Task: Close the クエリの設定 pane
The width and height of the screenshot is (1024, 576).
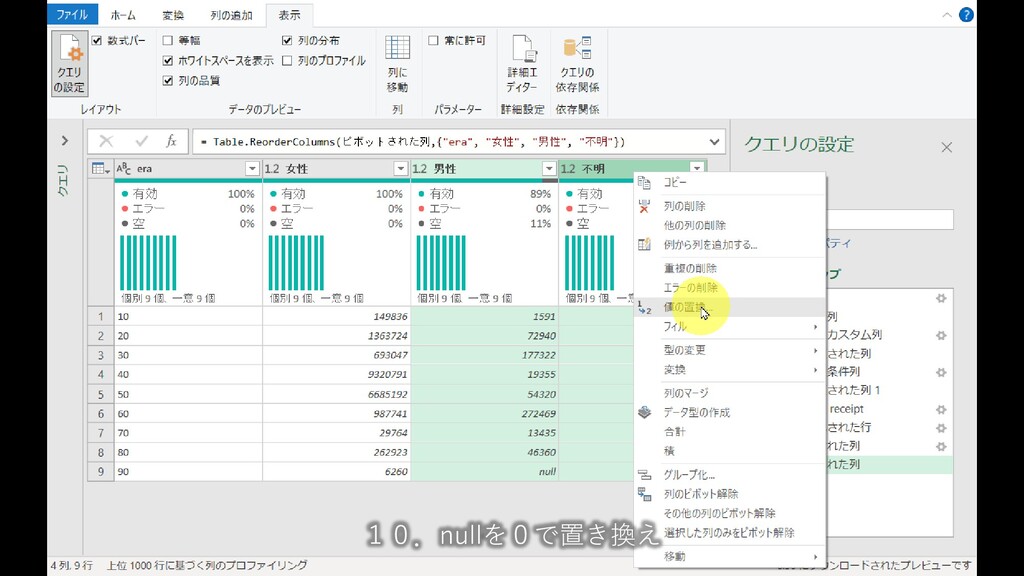Action: pyautogui.click(x=946, y=148)
